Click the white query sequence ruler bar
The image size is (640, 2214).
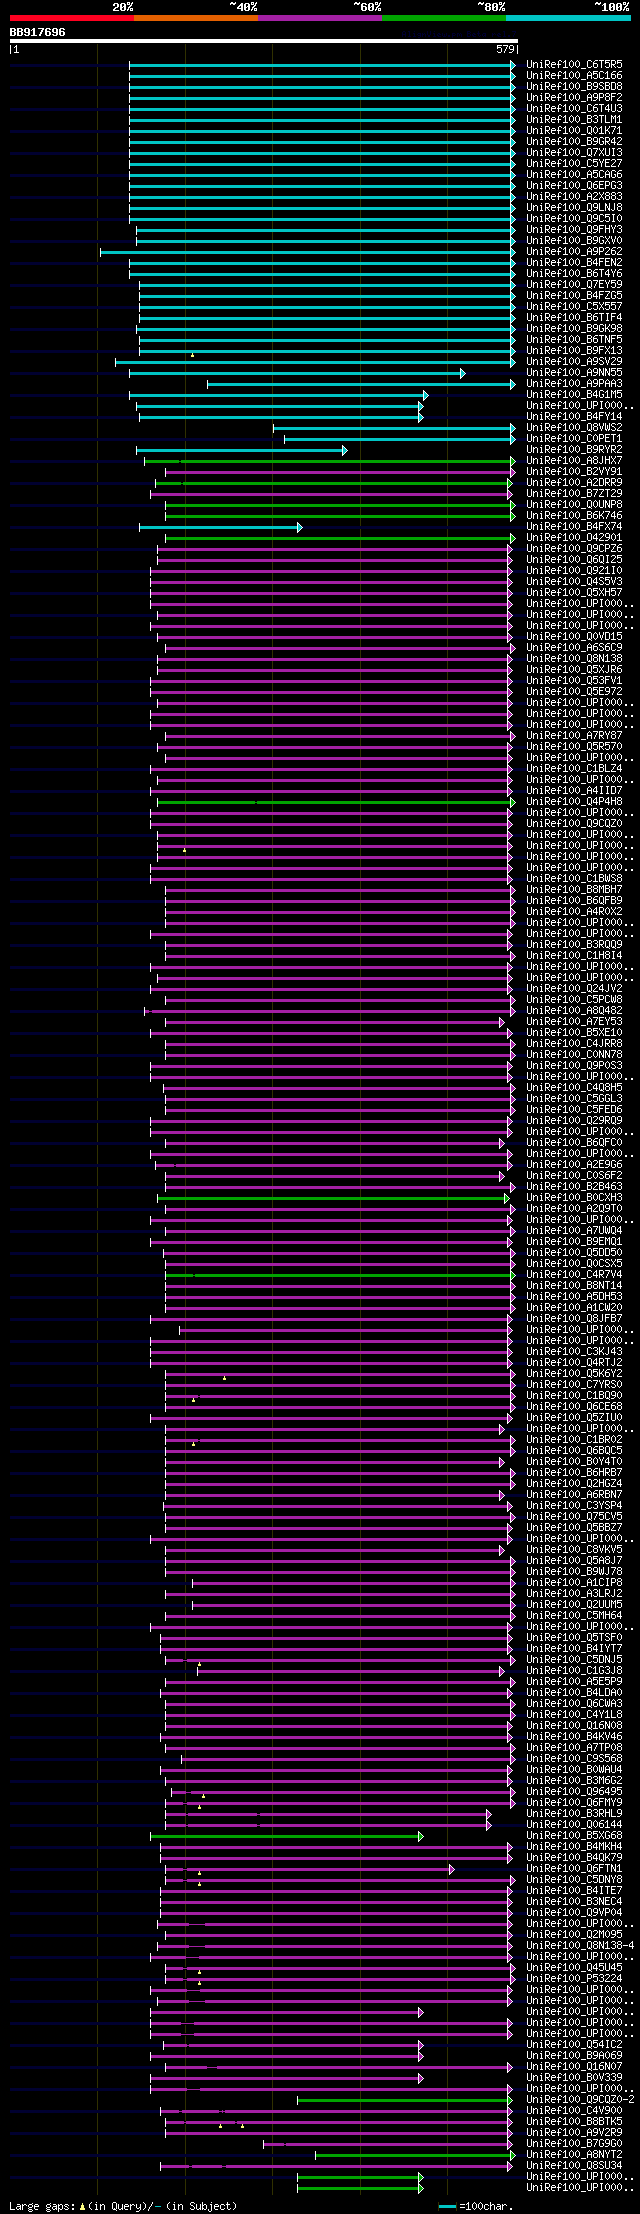[263, 41]
